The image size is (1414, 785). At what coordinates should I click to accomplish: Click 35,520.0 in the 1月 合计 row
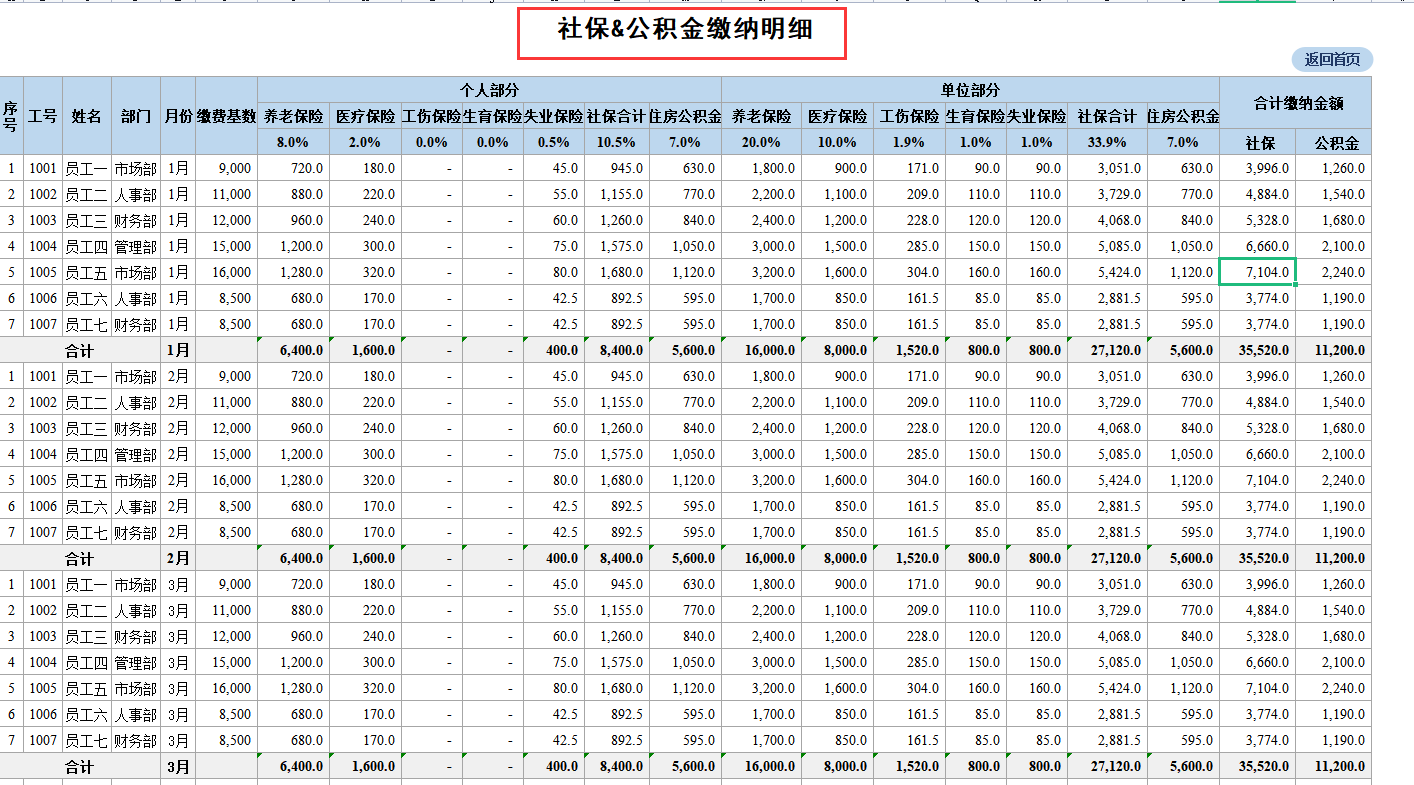tap(1257, 350)
